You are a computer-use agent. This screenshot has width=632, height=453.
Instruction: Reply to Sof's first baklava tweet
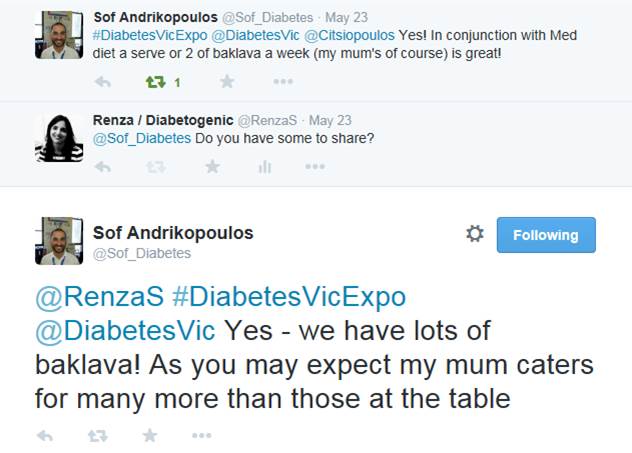102,82
